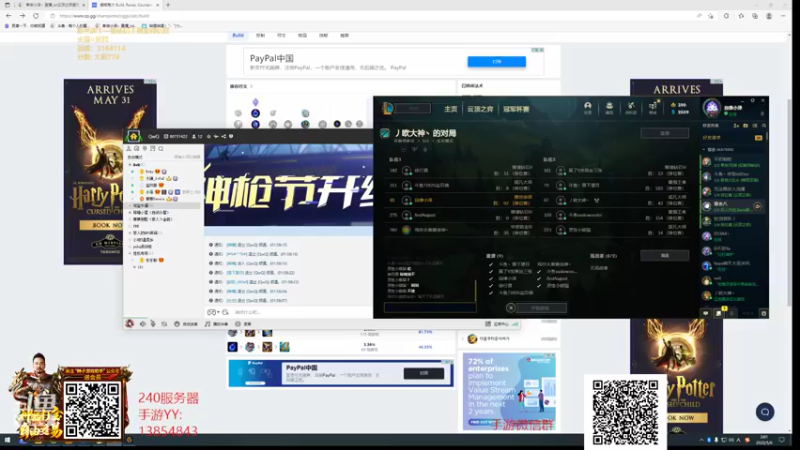Open the chat bubble icon under the friends list
Viewport: 800px width, 450px height.
(706, 313)
